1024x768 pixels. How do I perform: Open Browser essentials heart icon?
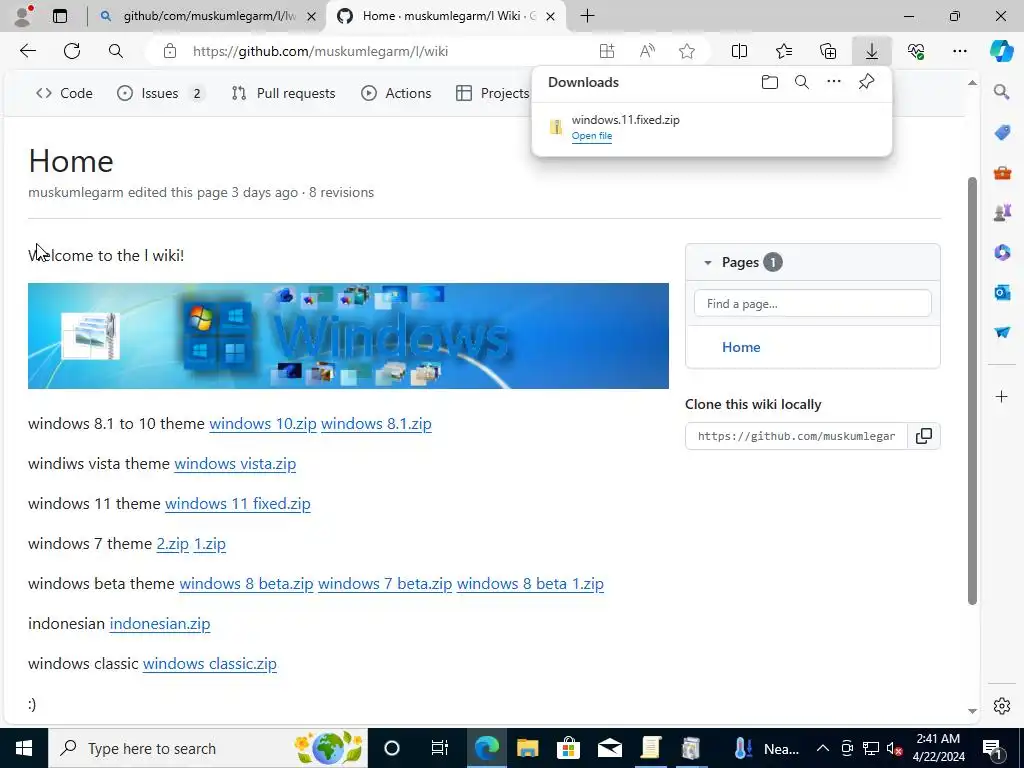pos(916,51)
